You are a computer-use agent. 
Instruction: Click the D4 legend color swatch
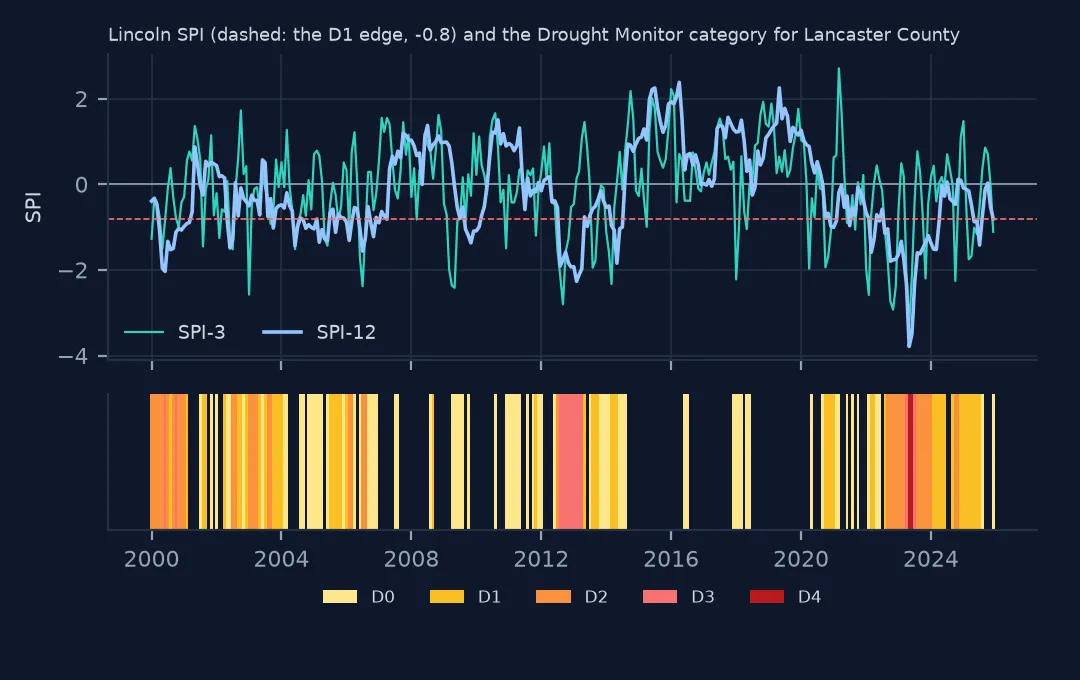point(767,597)
